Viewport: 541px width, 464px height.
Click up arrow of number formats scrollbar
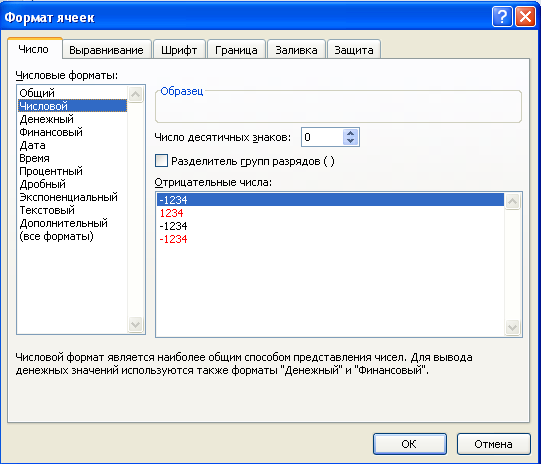click(x=136, y=94)
